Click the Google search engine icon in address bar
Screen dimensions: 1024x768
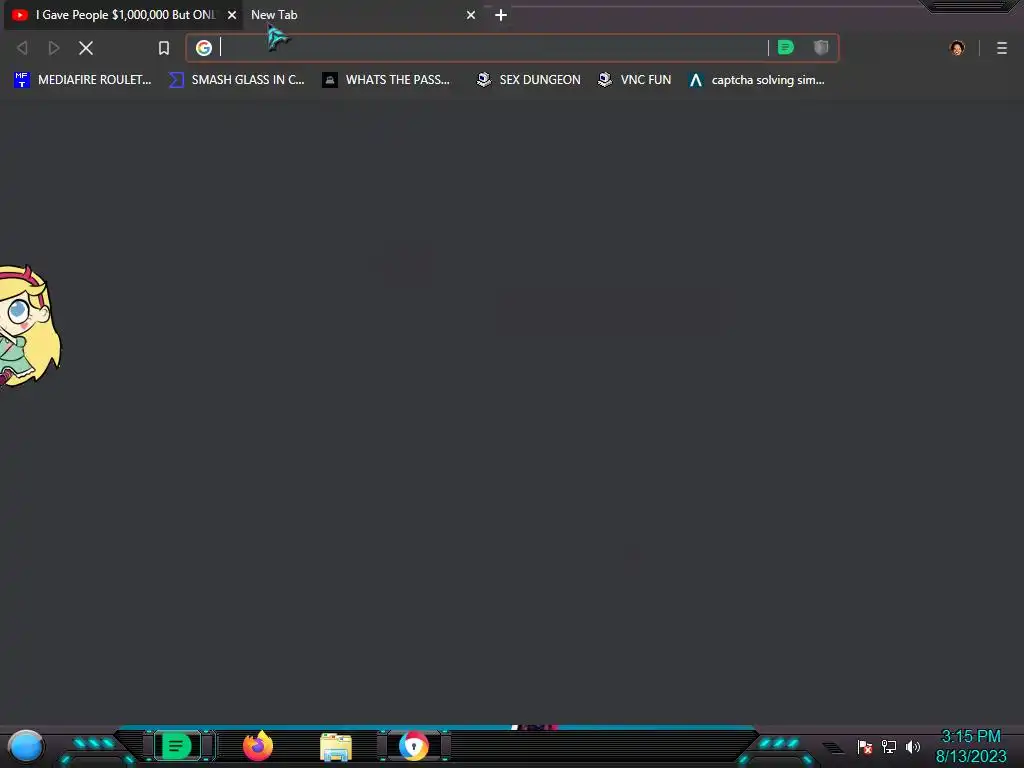click(x=204, y=48)
